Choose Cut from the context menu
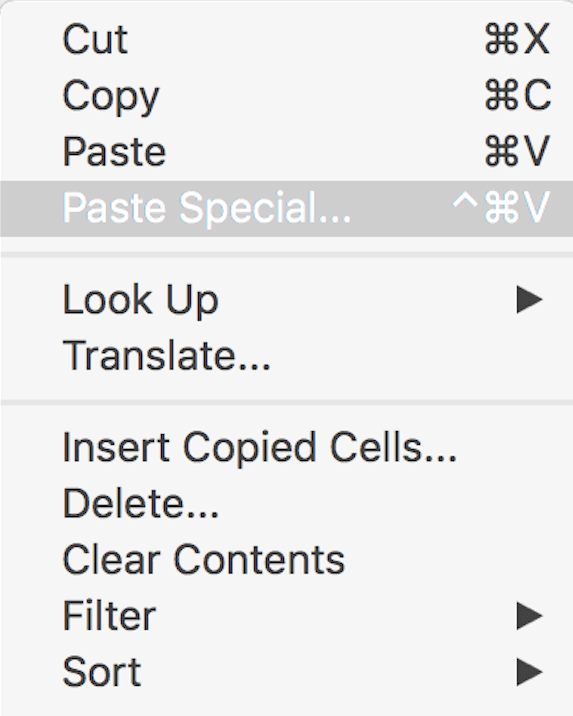This screenshot has width=573, height=716. pyautogui.click(x=286, y=39)
